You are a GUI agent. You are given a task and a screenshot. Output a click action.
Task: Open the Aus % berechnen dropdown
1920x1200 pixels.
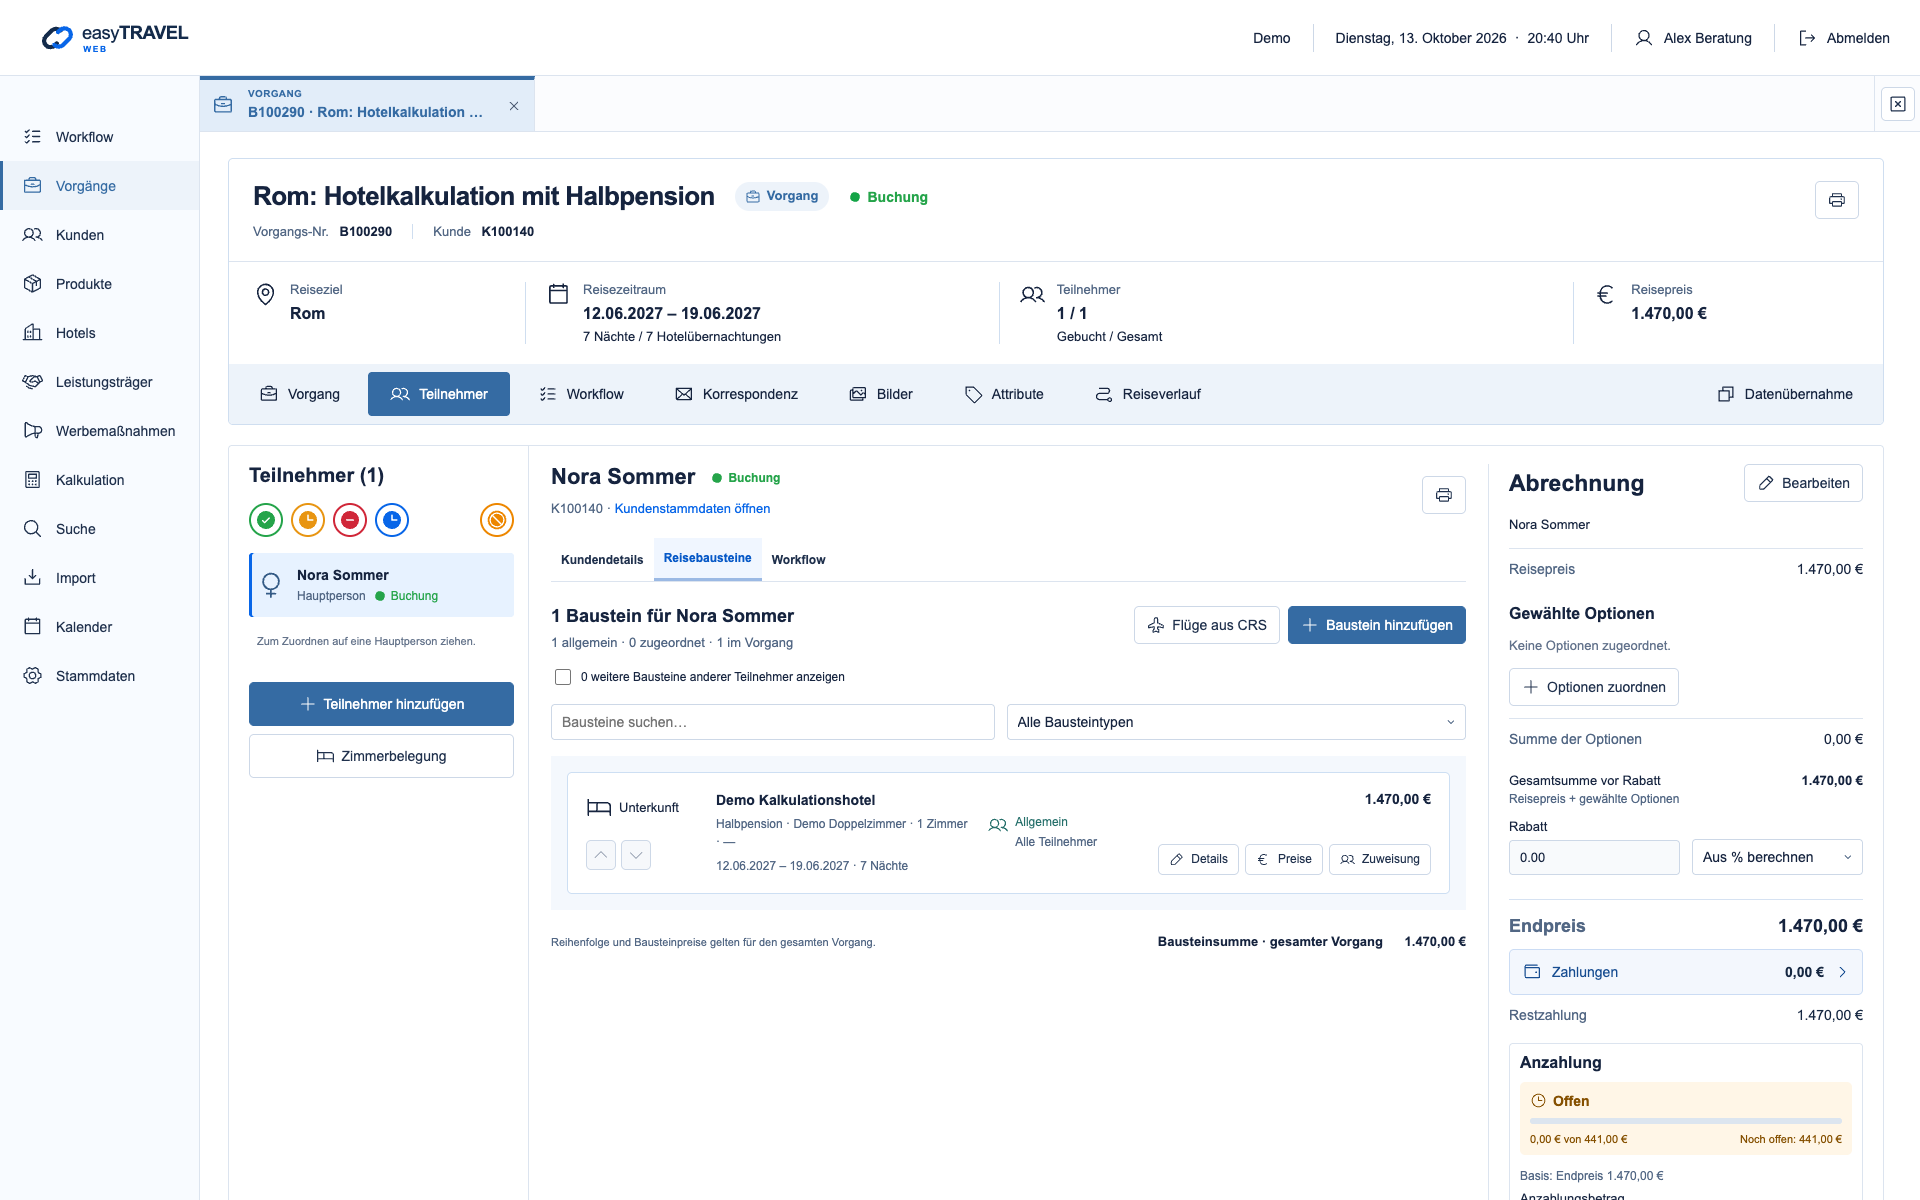(x=1777, y=857)
